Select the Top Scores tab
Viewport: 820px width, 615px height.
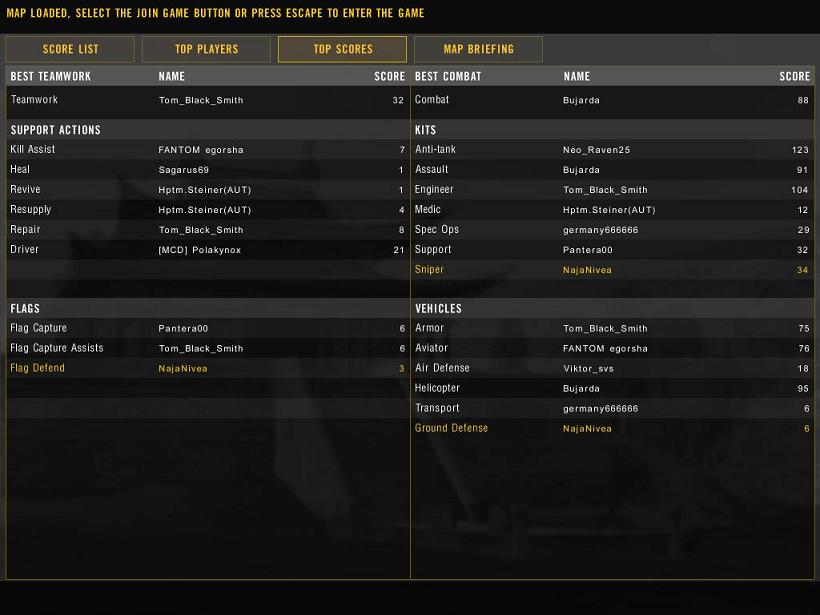(x=342, y=49)
